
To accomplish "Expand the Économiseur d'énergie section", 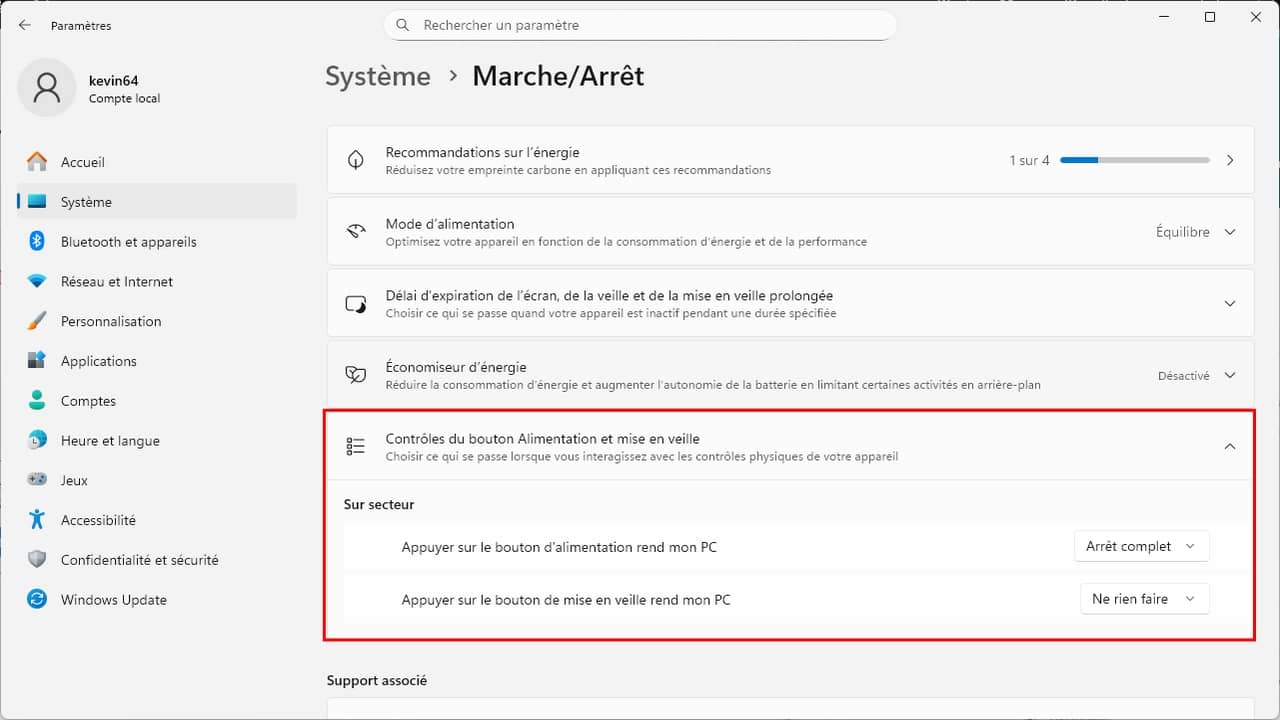I will pos(1229,376).
